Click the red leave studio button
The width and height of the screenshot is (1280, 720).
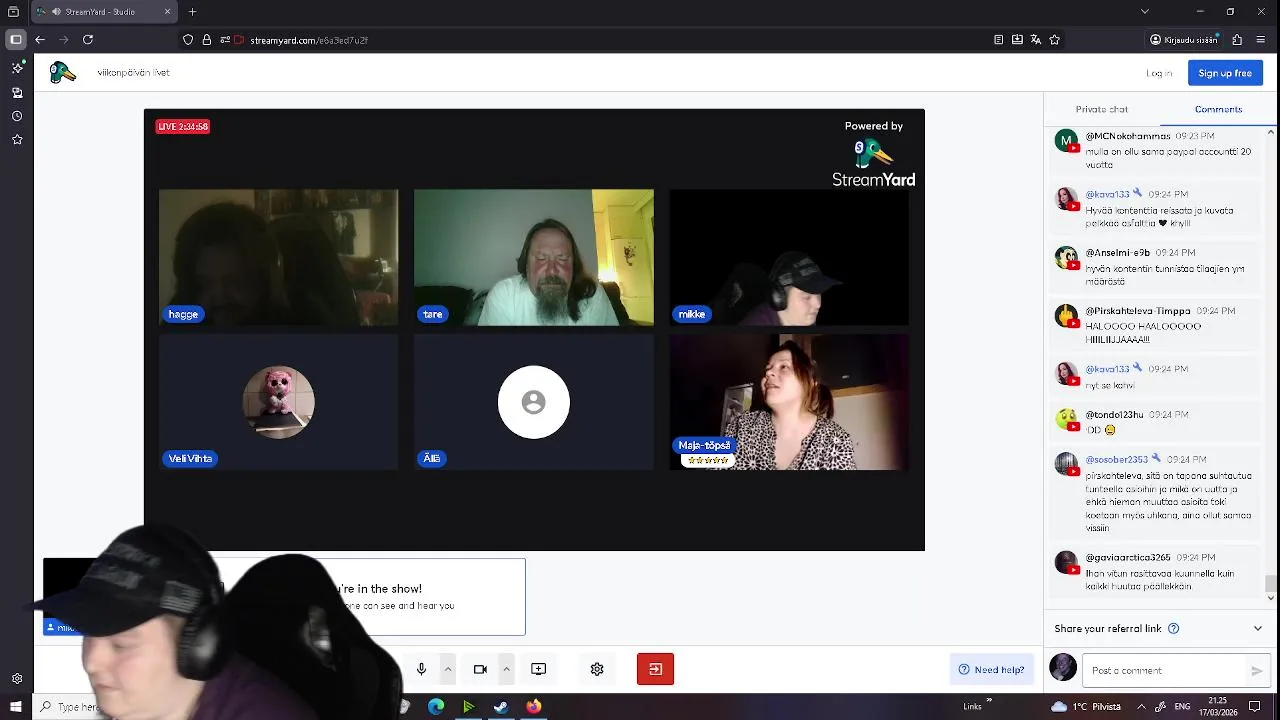coord(655,669)
